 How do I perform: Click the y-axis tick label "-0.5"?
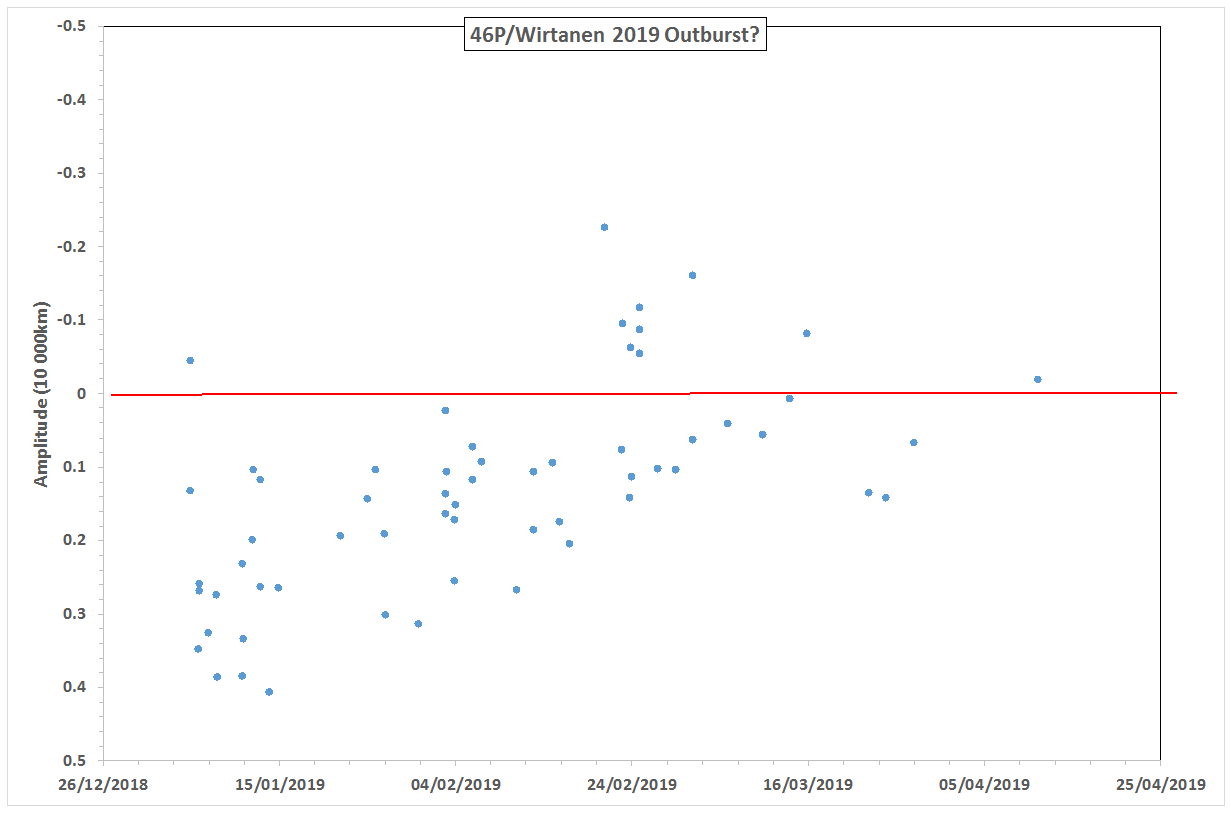74,26
